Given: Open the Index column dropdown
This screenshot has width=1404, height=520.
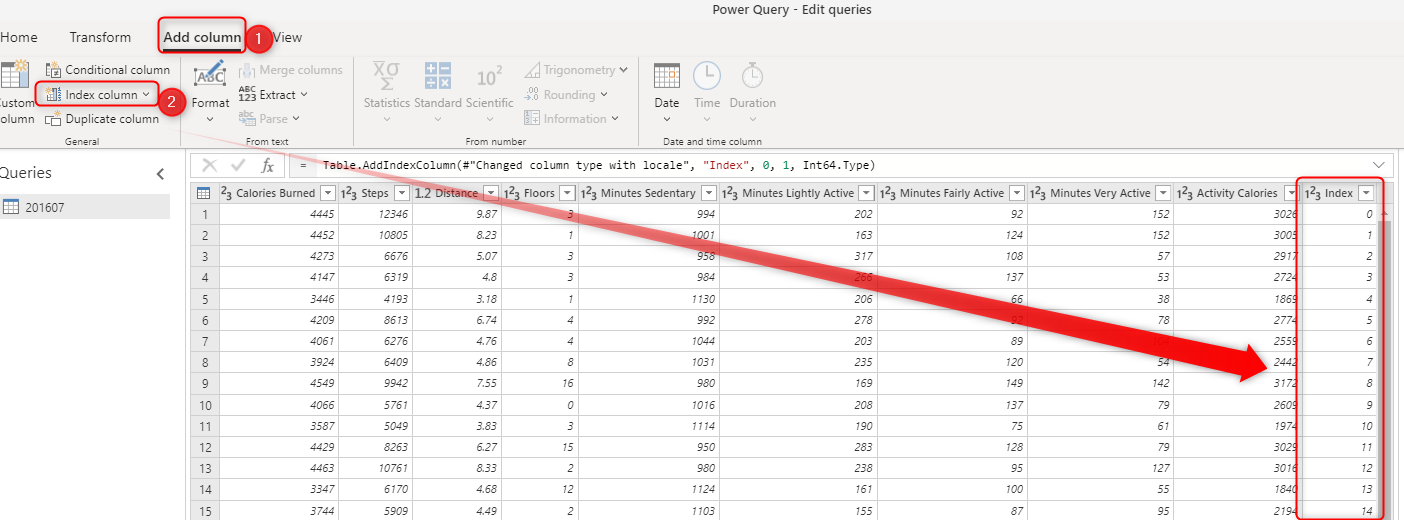Looking at the screenshot, I should (x=146, y=95).
